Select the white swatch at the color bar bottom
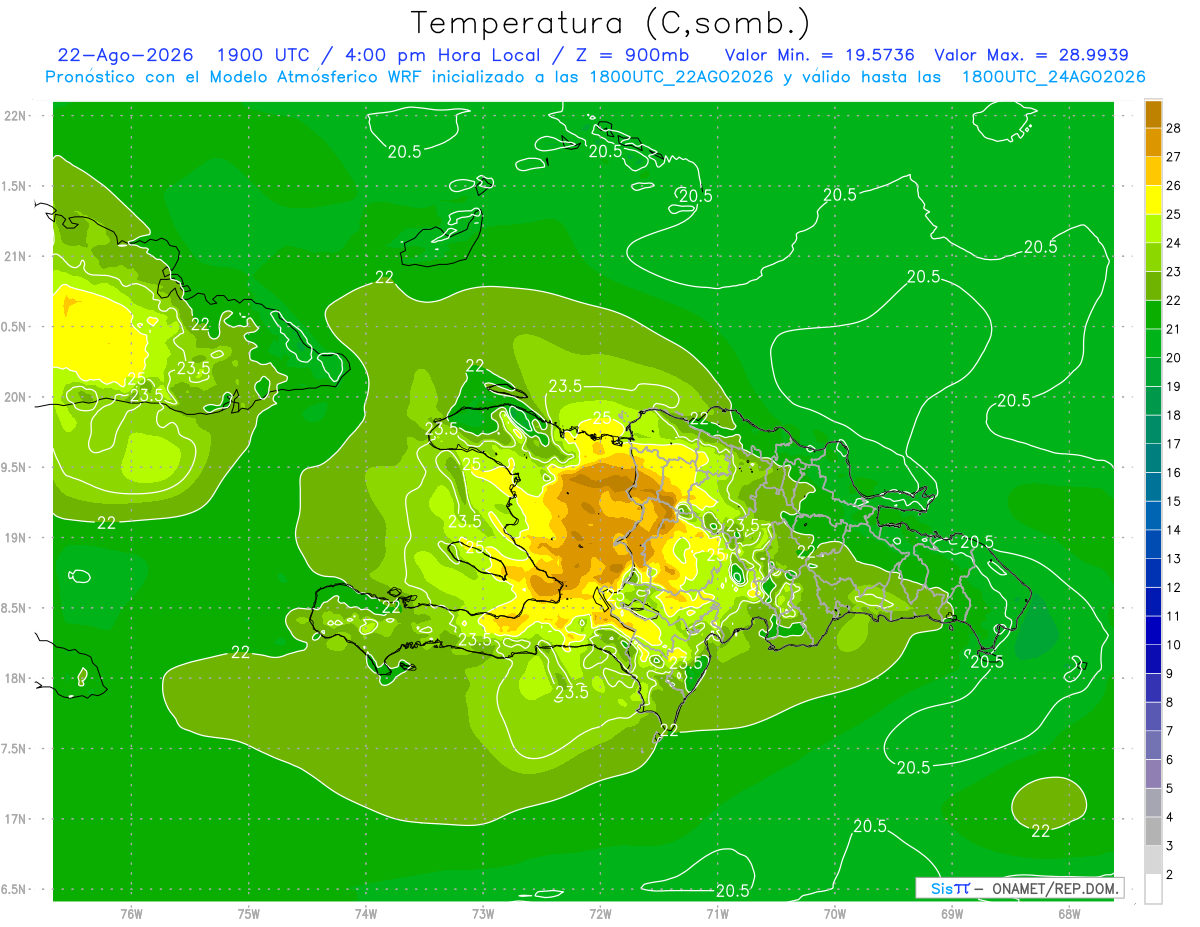Screen dimensions: 1200x927 pos(1153,889)
